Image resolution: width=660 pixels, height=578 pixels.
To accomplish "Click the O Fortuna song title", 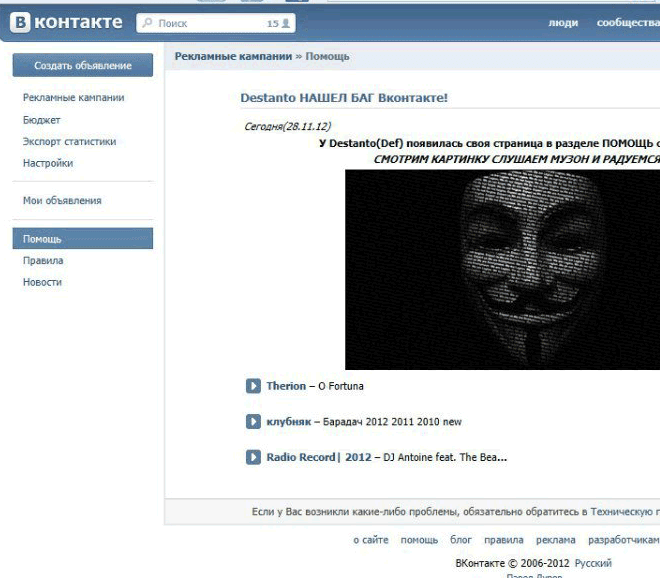I will pyautogui.click(x=341, y=386).
